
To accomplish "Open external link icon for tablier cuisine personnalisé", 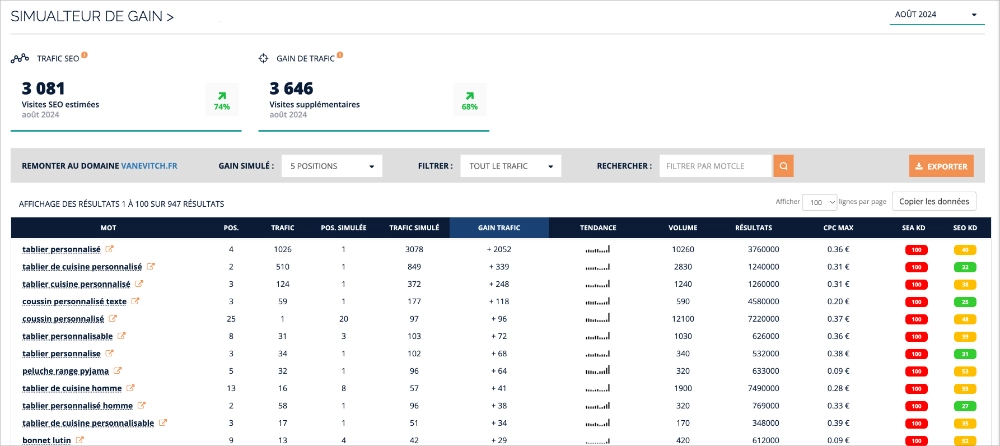I will click(139, 283).
